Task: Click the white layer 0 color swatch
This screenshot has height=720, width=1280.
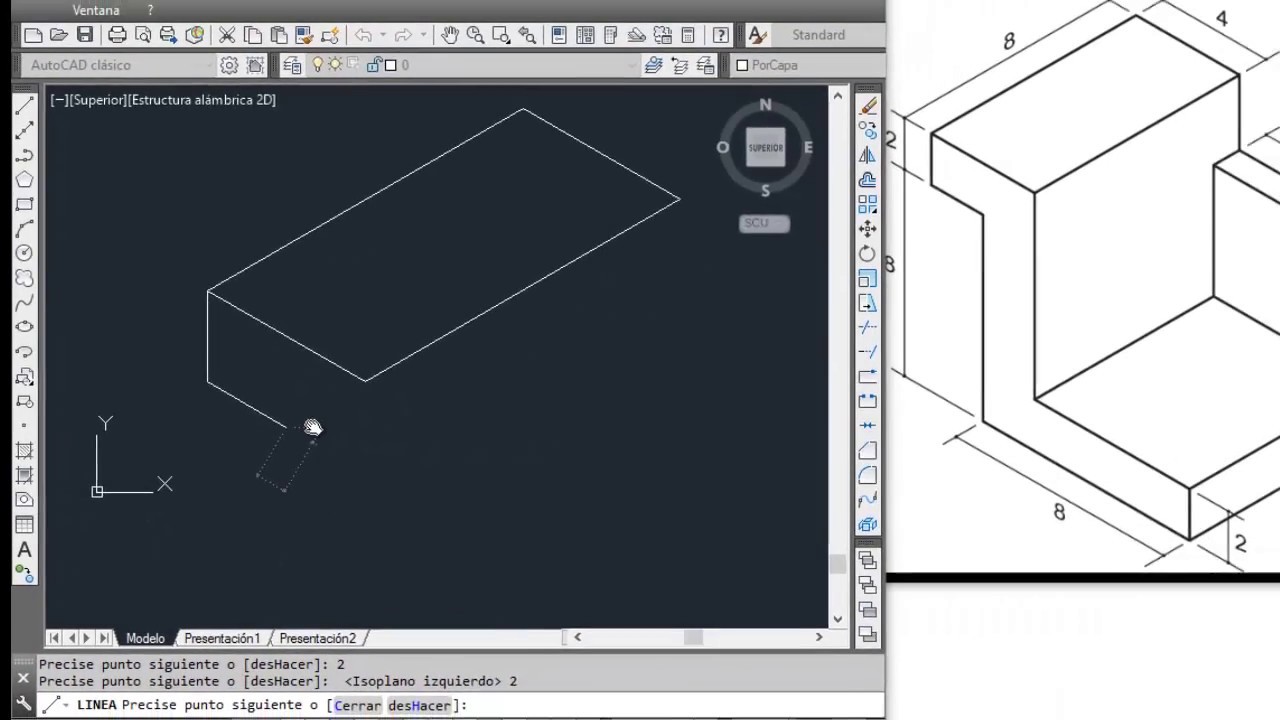Action: 391,65
